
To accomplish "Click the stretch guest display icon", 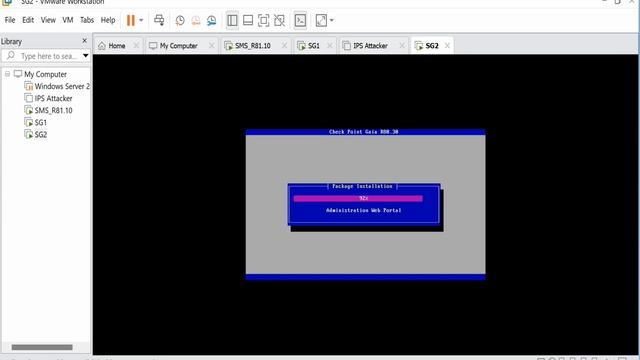I will tap(321, 20).
